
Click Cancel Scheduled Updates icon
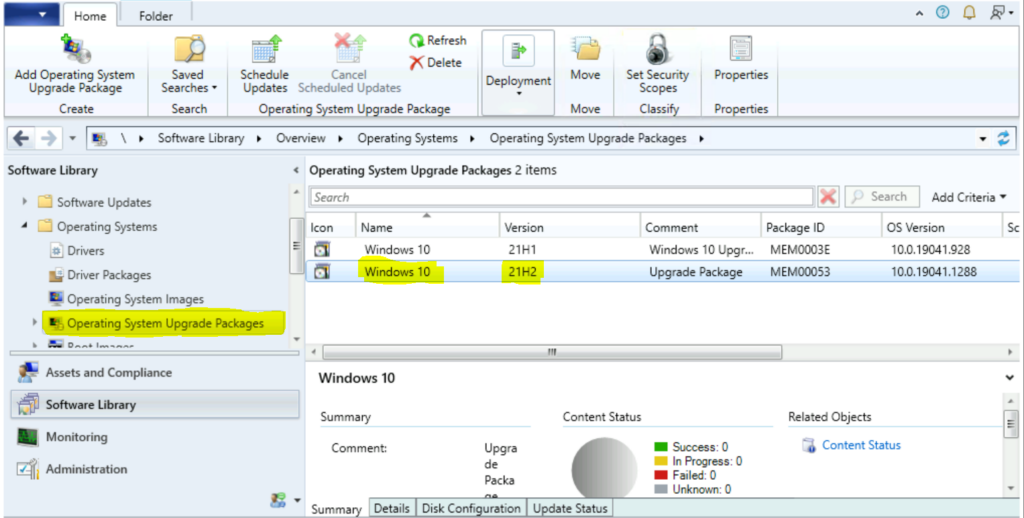[349, 49]
